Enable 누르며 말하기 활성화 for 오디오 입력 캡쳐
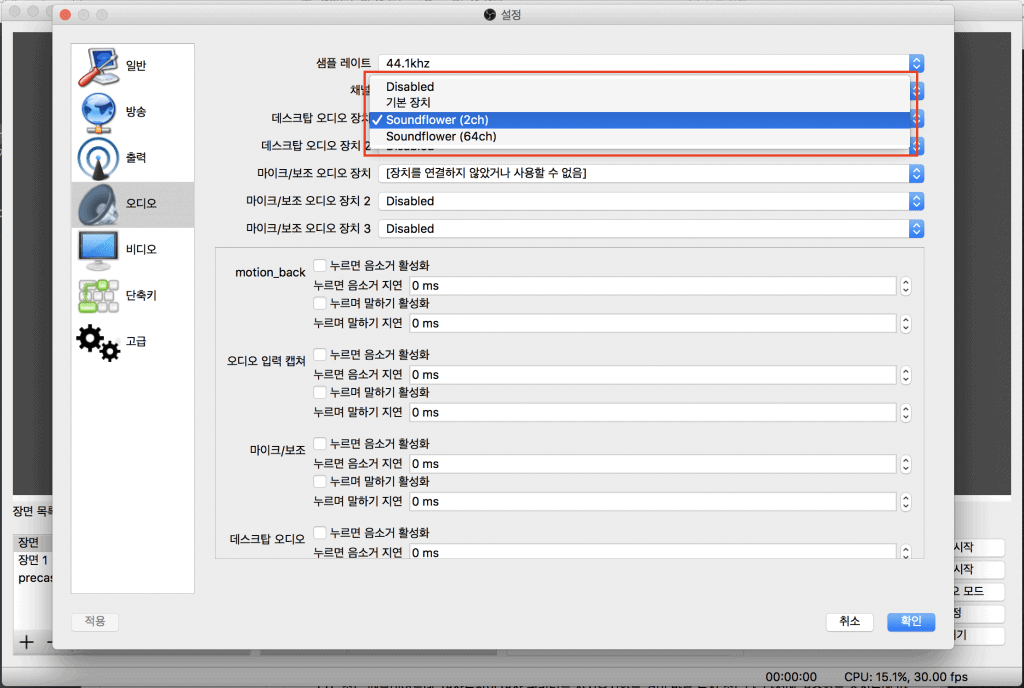 320,392
